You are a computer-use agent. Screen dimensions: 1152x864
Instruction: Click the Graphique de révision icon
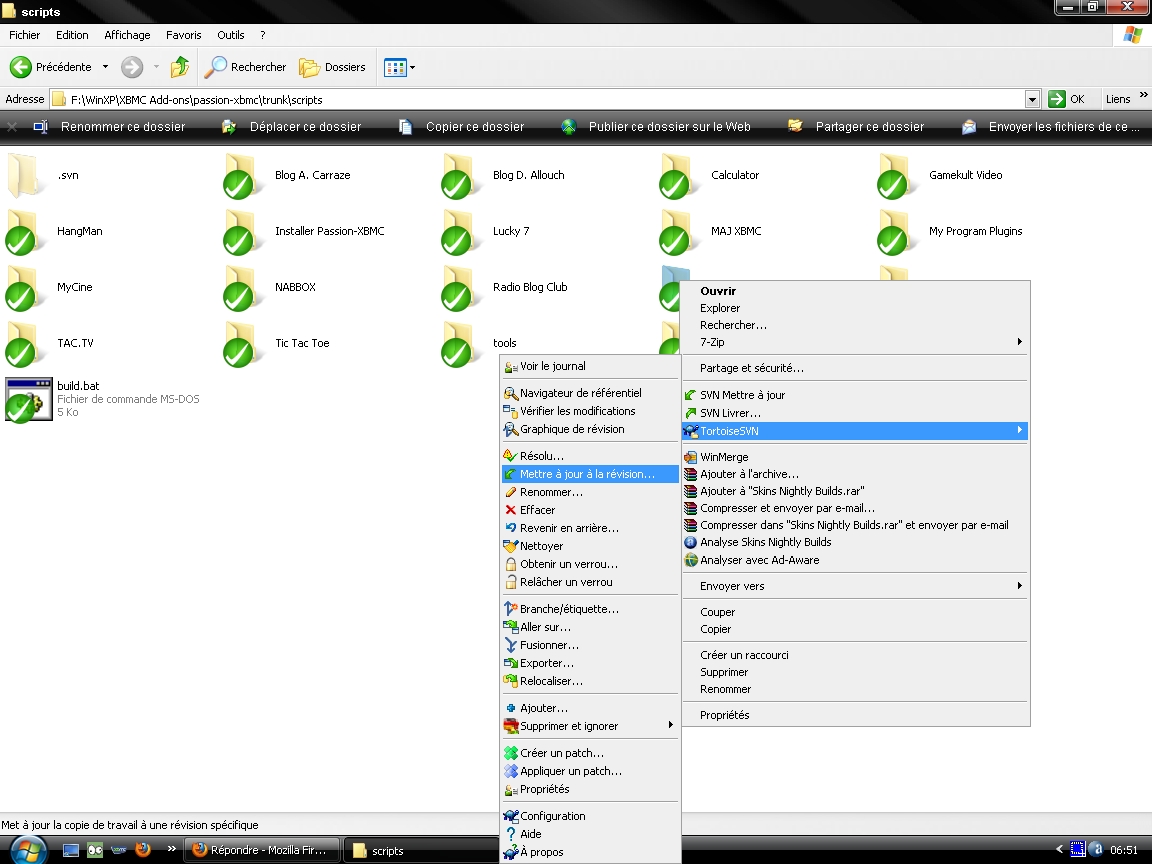tap(511, 429)
